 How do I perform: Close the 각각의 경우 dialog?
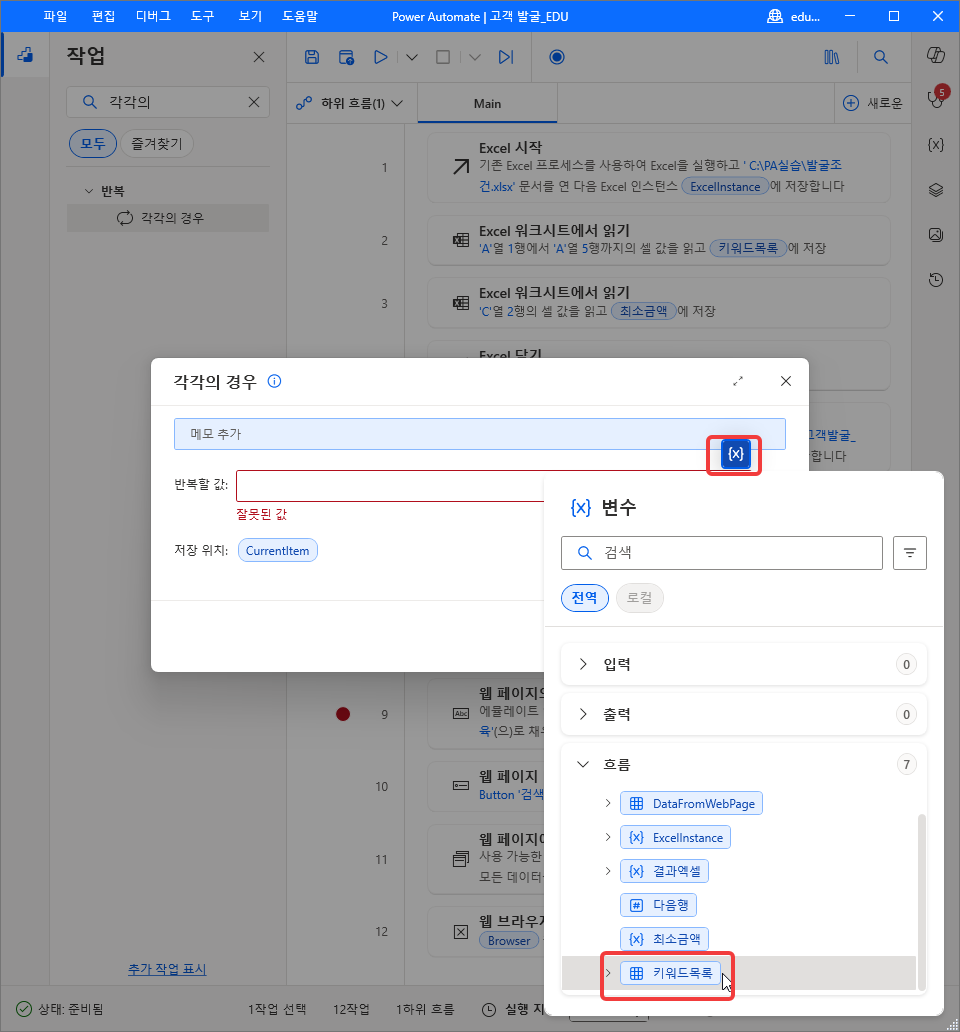[786, 381]
